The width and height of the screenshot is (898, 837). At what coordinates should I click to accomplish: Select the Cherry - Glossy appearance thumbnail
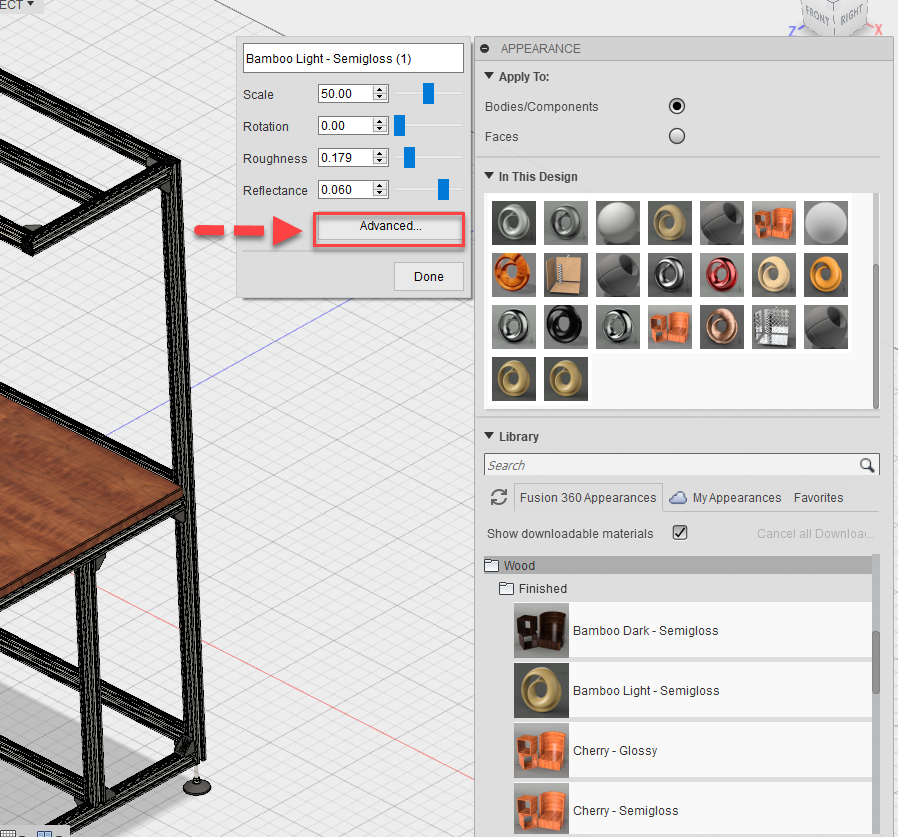point(541,750)
